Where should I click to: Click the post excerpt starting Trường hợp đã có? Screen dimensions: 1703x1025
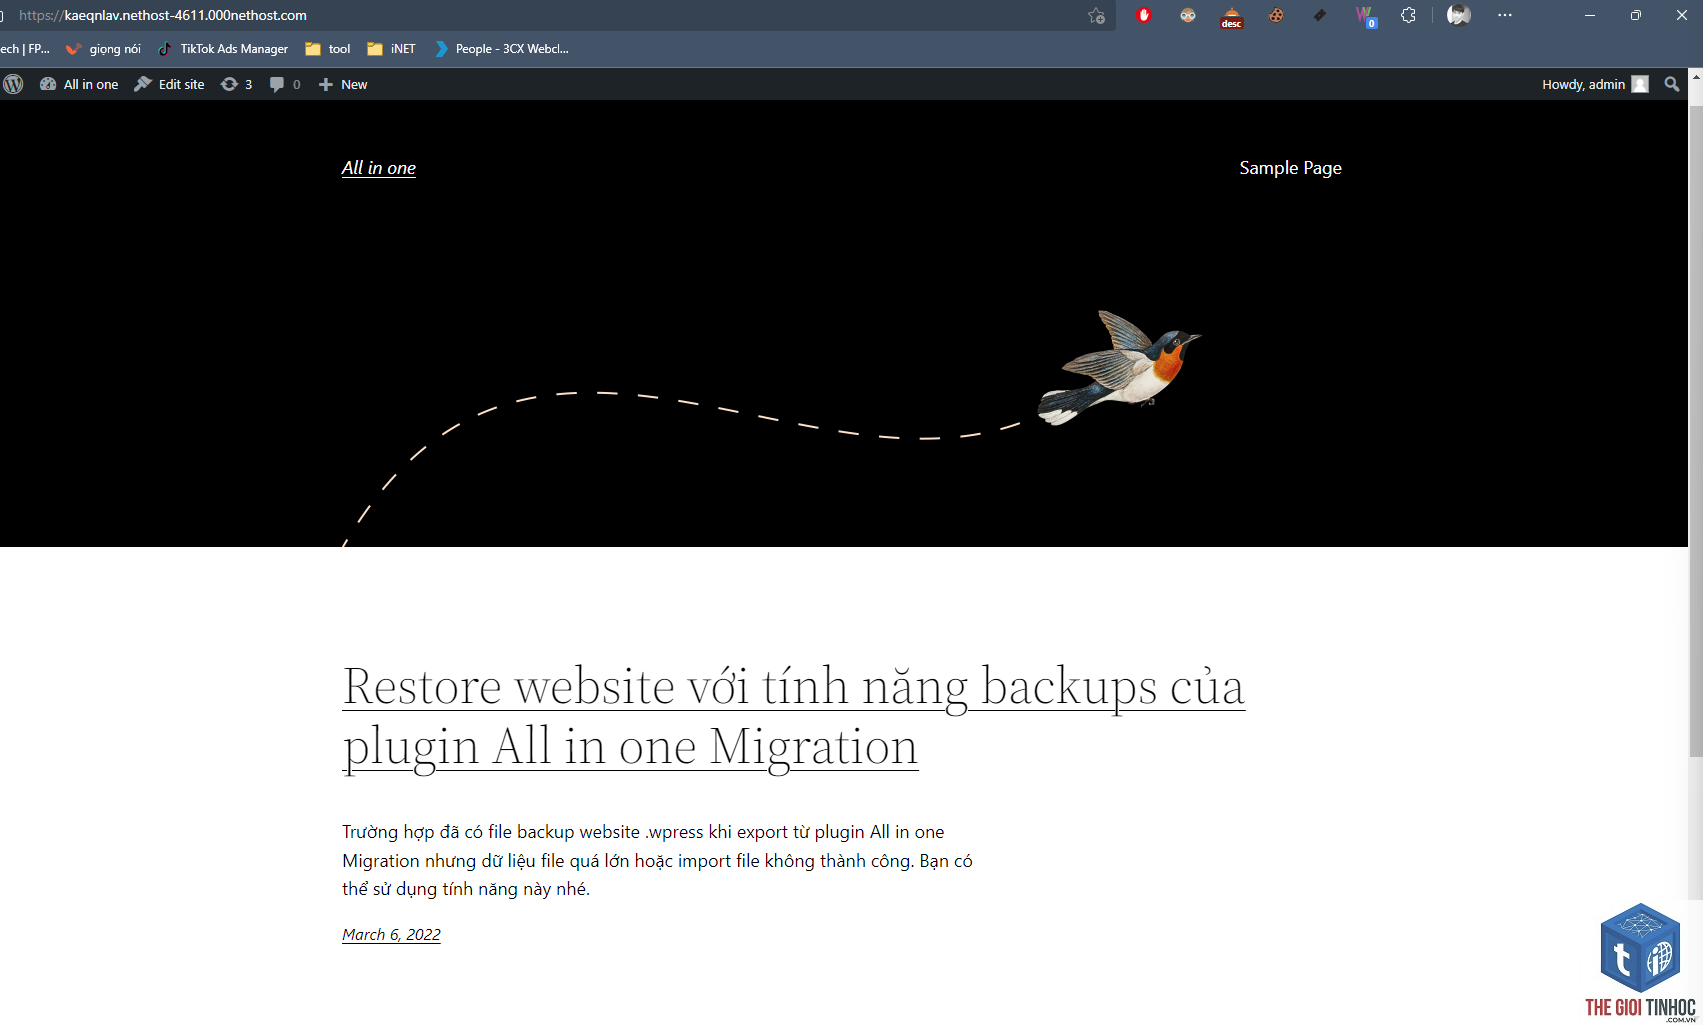pyautogui.click(x=657, y=860)
